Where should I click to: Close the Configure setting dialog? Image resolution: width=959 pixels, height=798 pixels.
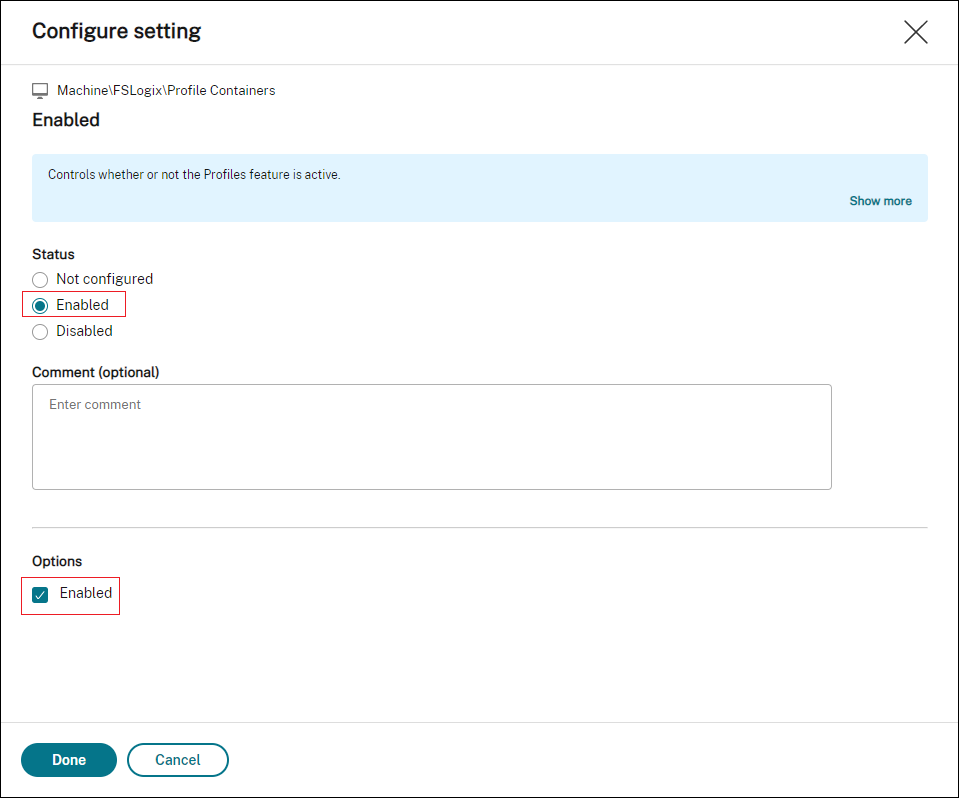915,32
